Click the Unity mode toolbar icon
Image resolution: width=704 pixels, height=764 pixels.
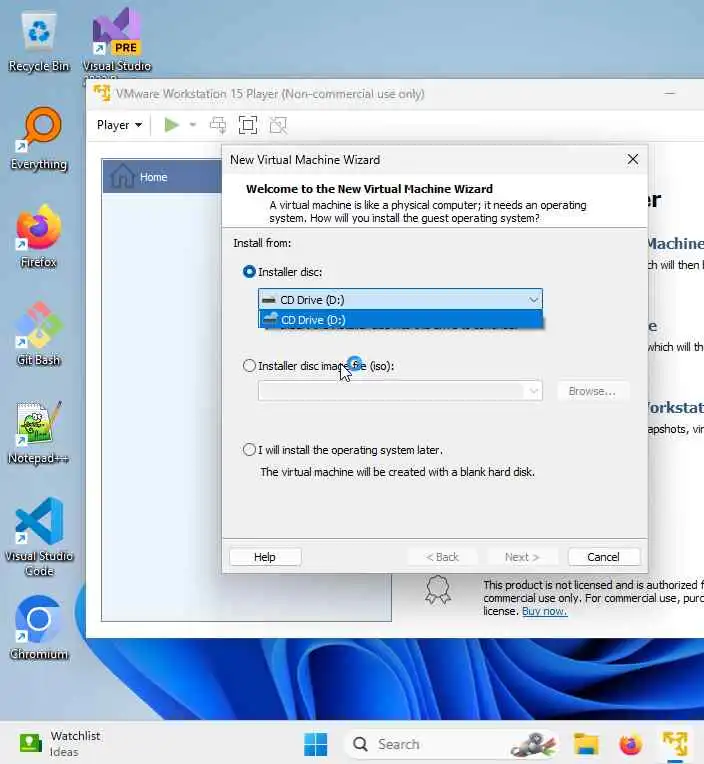tap(278, 125)
